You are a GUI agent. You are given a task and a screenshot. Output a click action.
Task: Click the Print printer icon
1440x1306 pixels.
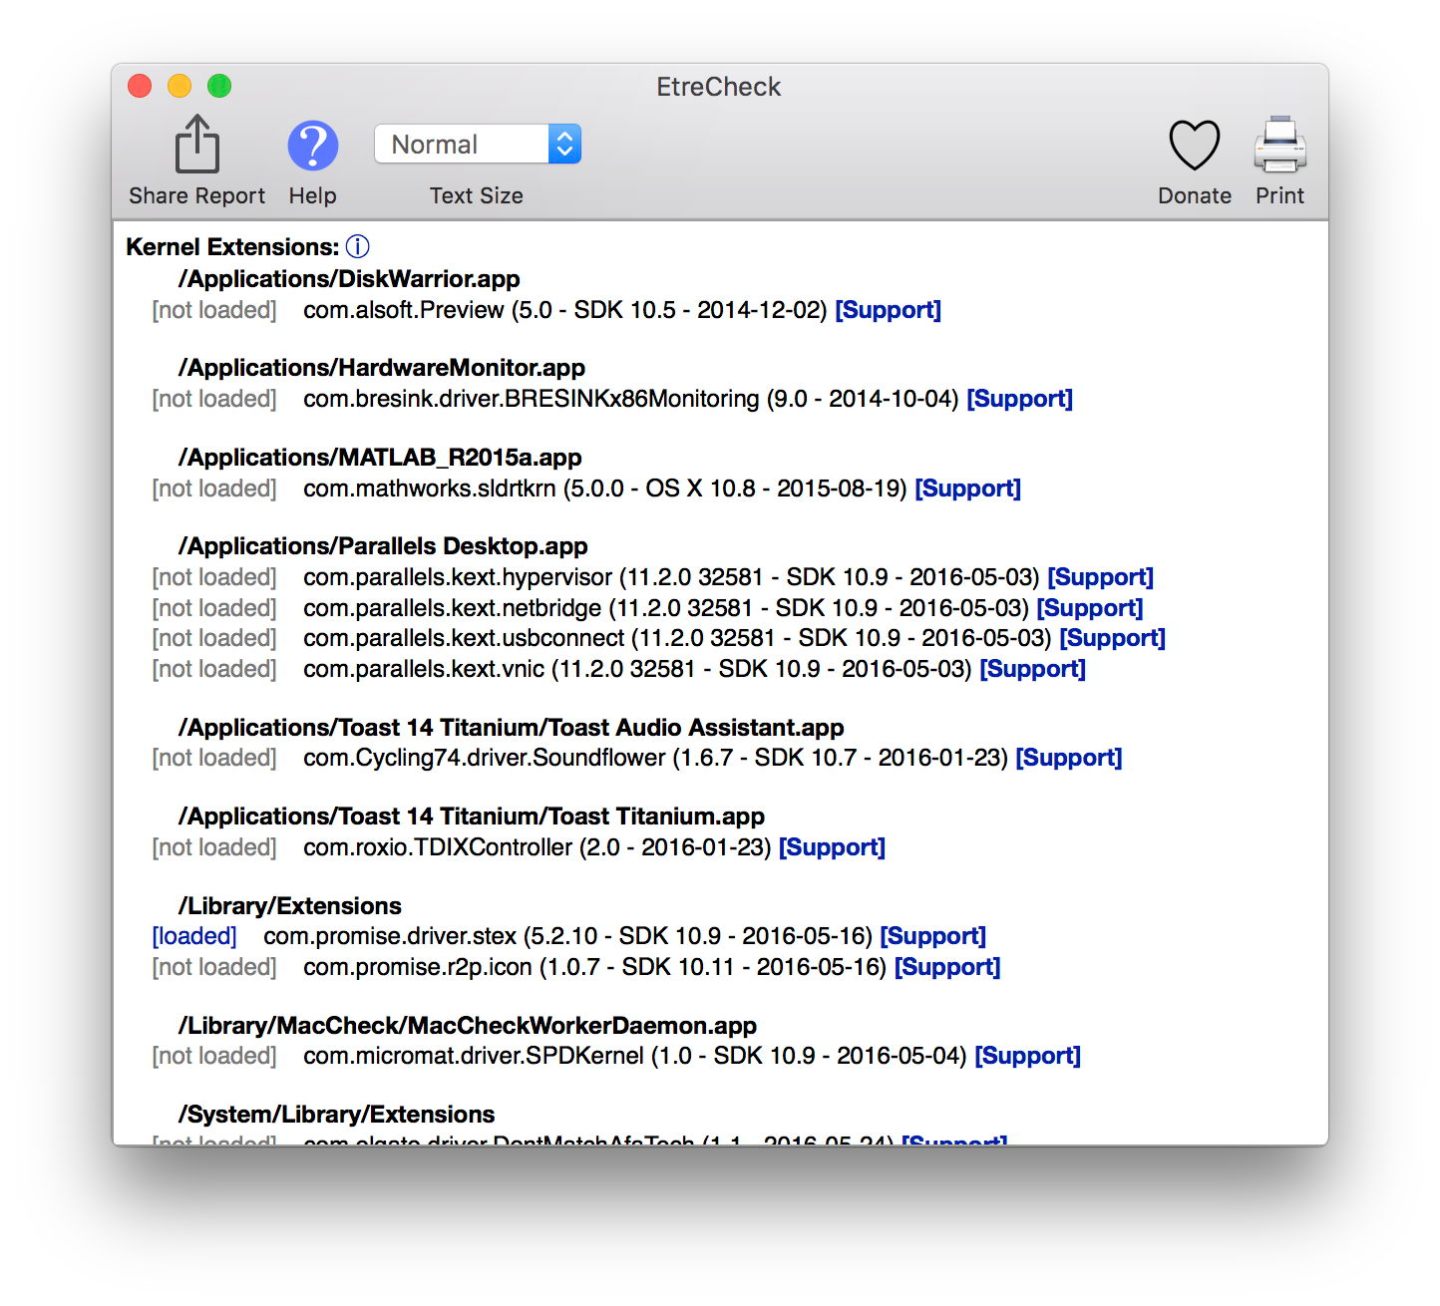1280,145
